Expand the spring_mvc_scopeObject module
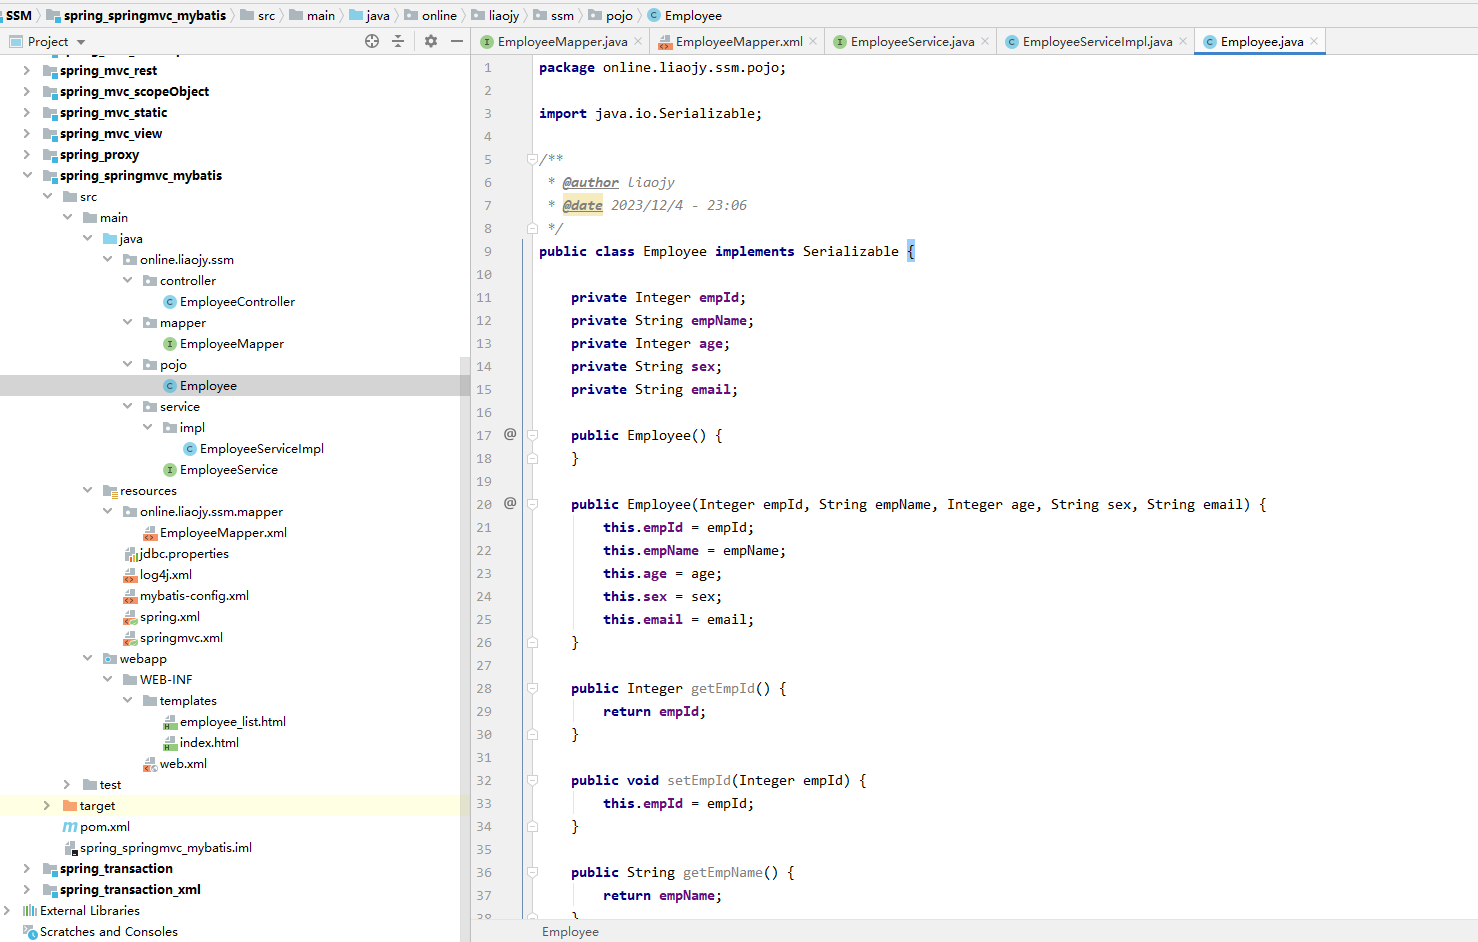 27,91
